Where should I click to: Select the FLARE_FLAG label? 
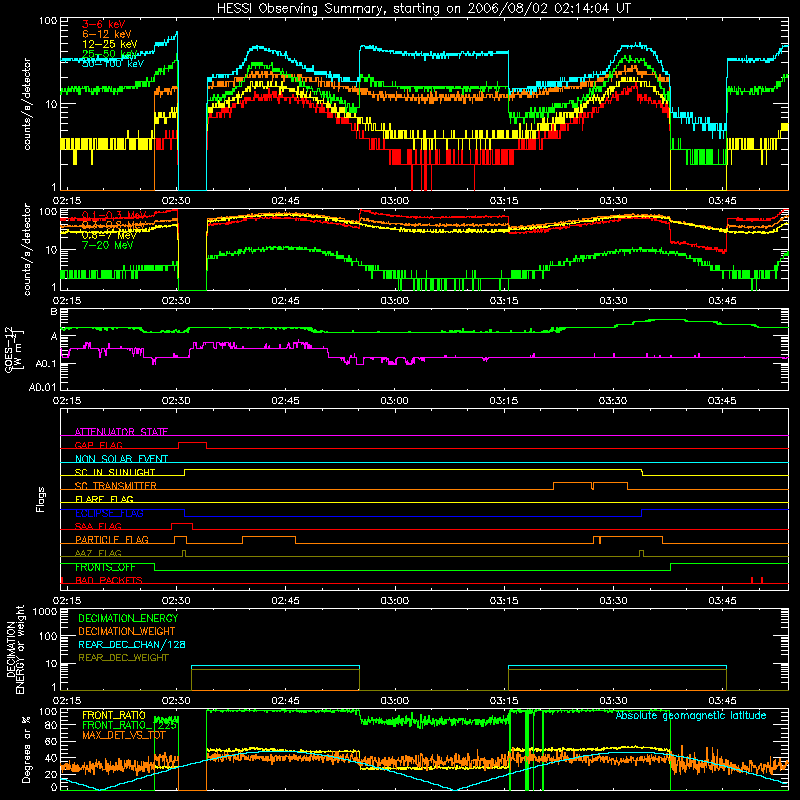click(104, 499)
